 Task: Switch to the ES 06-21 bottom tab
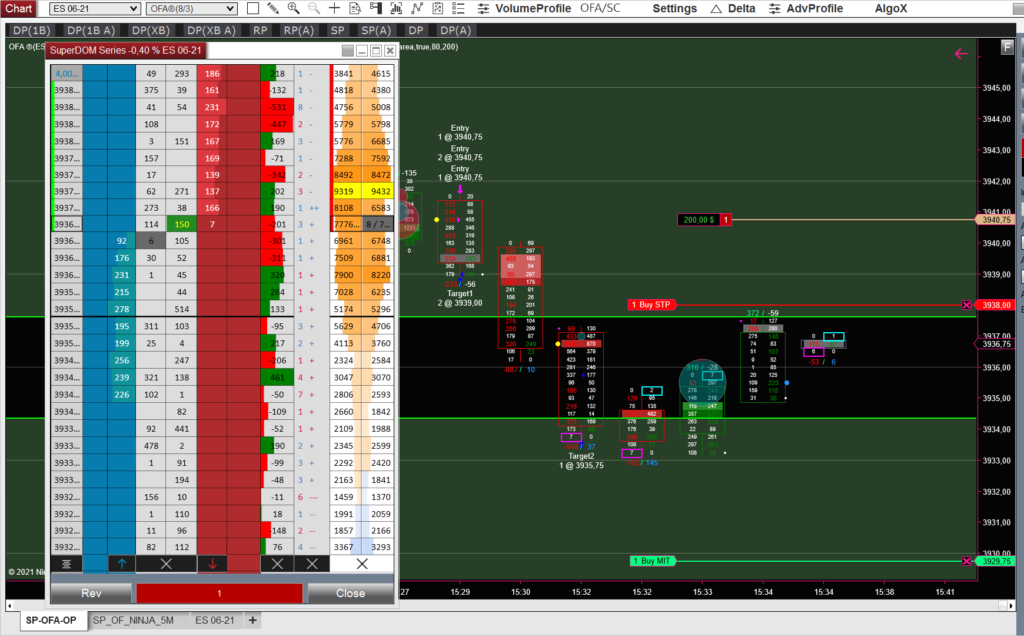pos(215,620)
